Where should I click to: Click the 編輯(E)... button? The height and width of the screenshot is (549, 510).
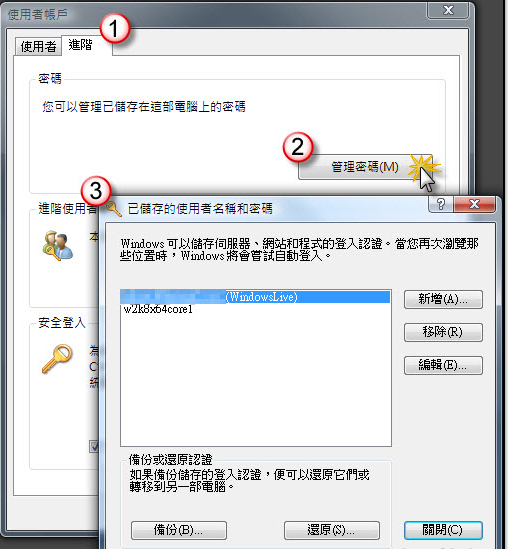443,365
